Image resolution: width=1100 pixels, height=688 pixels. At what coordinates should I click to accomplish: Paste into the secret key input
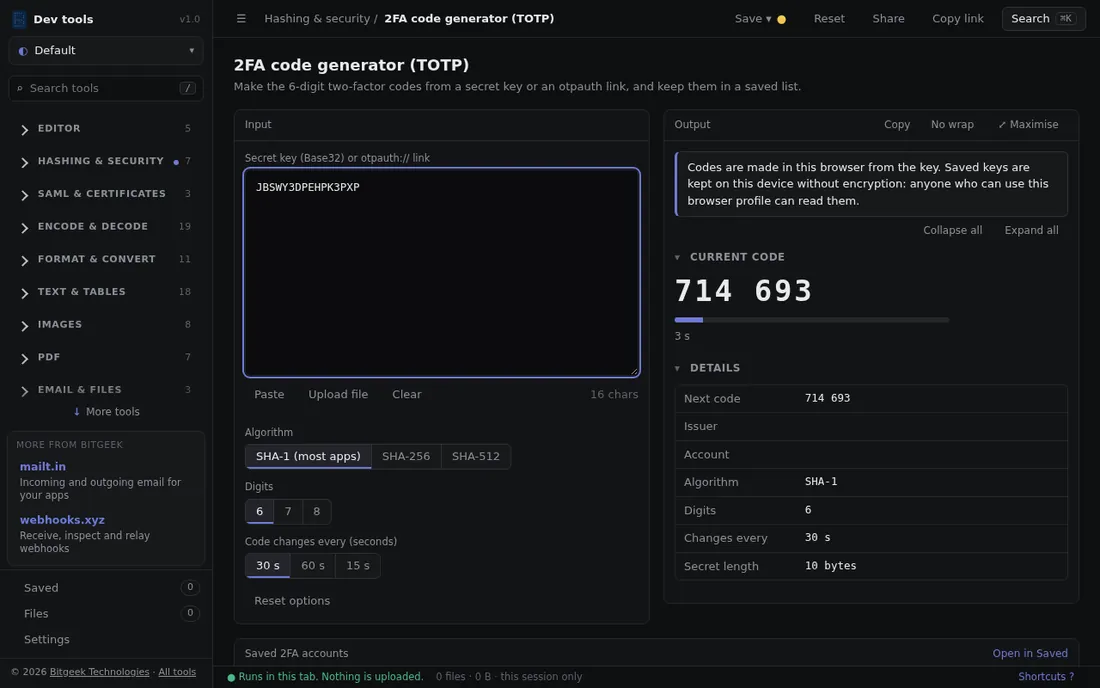[x=269, y=394]
